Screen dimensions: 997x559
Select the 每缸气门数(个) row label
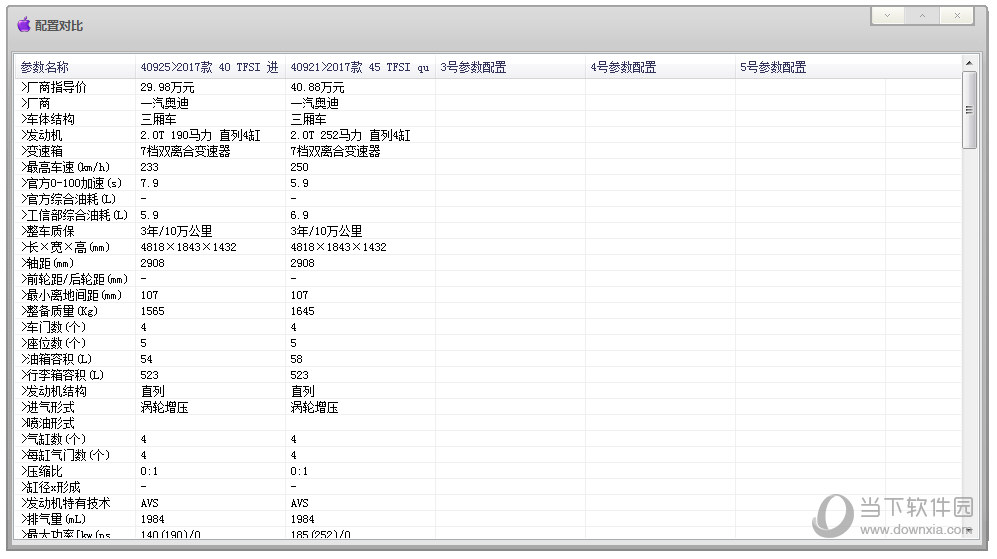[65, 455]
